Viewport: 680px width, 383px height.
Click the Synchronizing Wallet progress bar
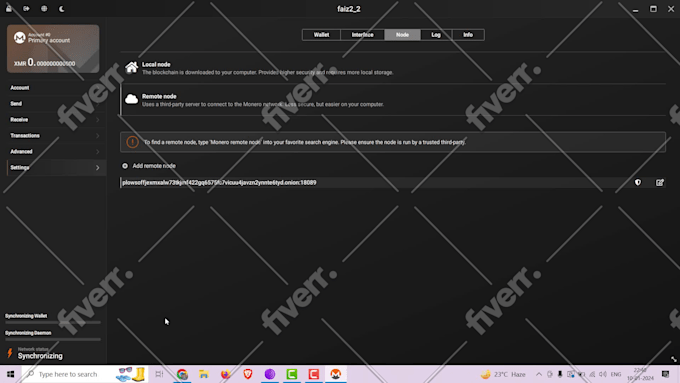pyautogui.click(x=53, y=323)
